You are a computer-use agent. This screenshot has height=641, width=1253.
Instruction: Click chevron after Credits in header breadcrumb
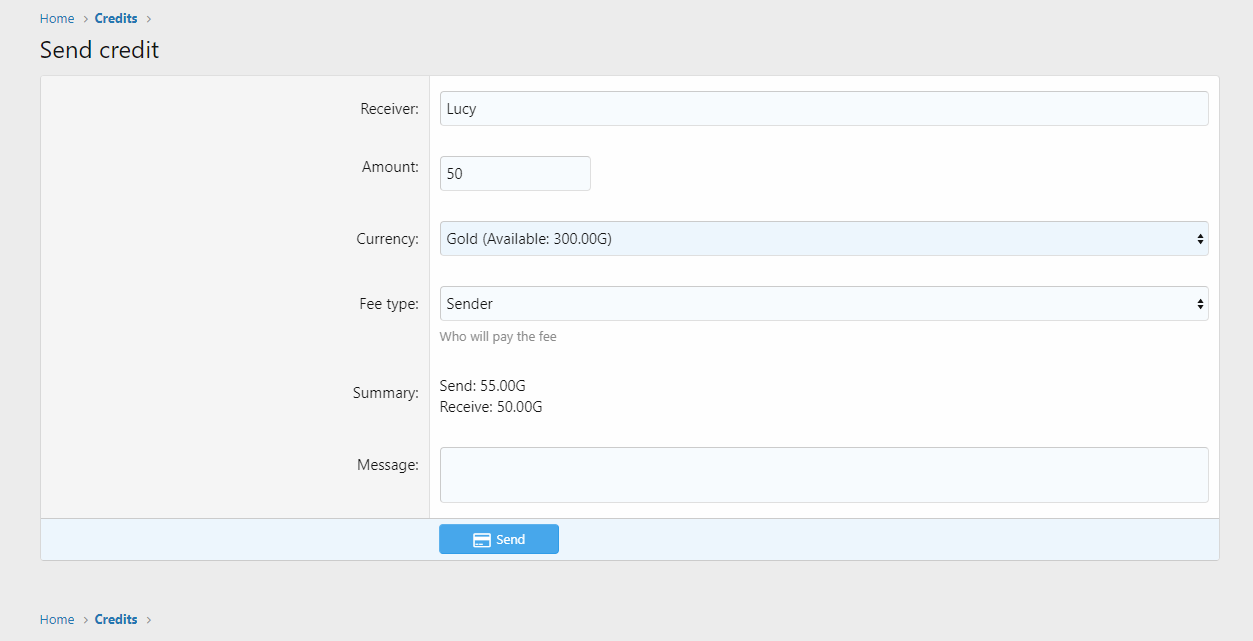(x=149, y=19)
